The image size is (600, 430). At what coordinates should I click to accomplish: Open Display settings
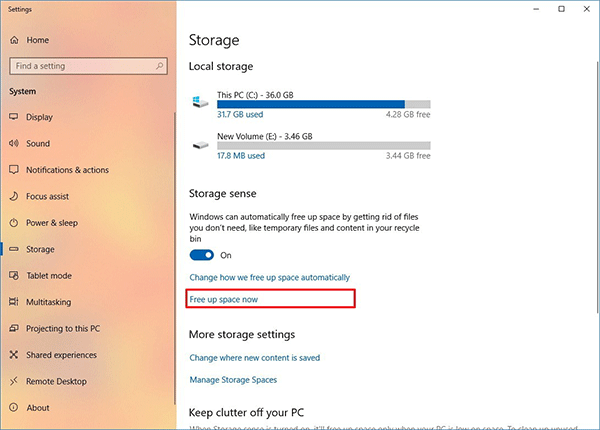click(39, 117)
